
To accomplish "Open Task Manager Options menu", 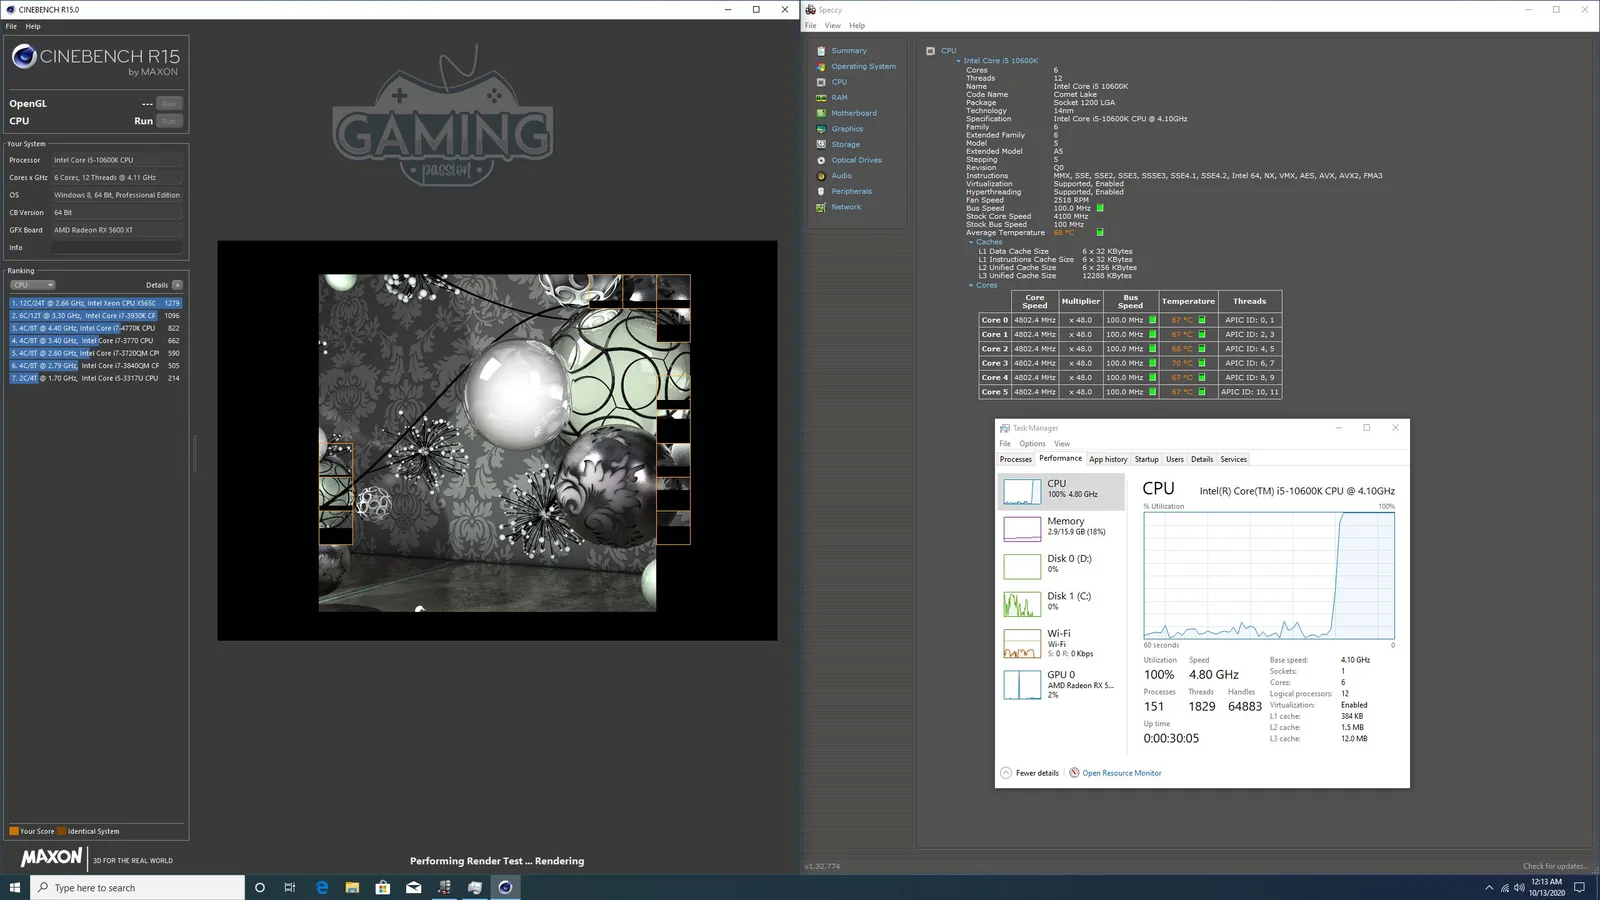I will pos(1032,444).
